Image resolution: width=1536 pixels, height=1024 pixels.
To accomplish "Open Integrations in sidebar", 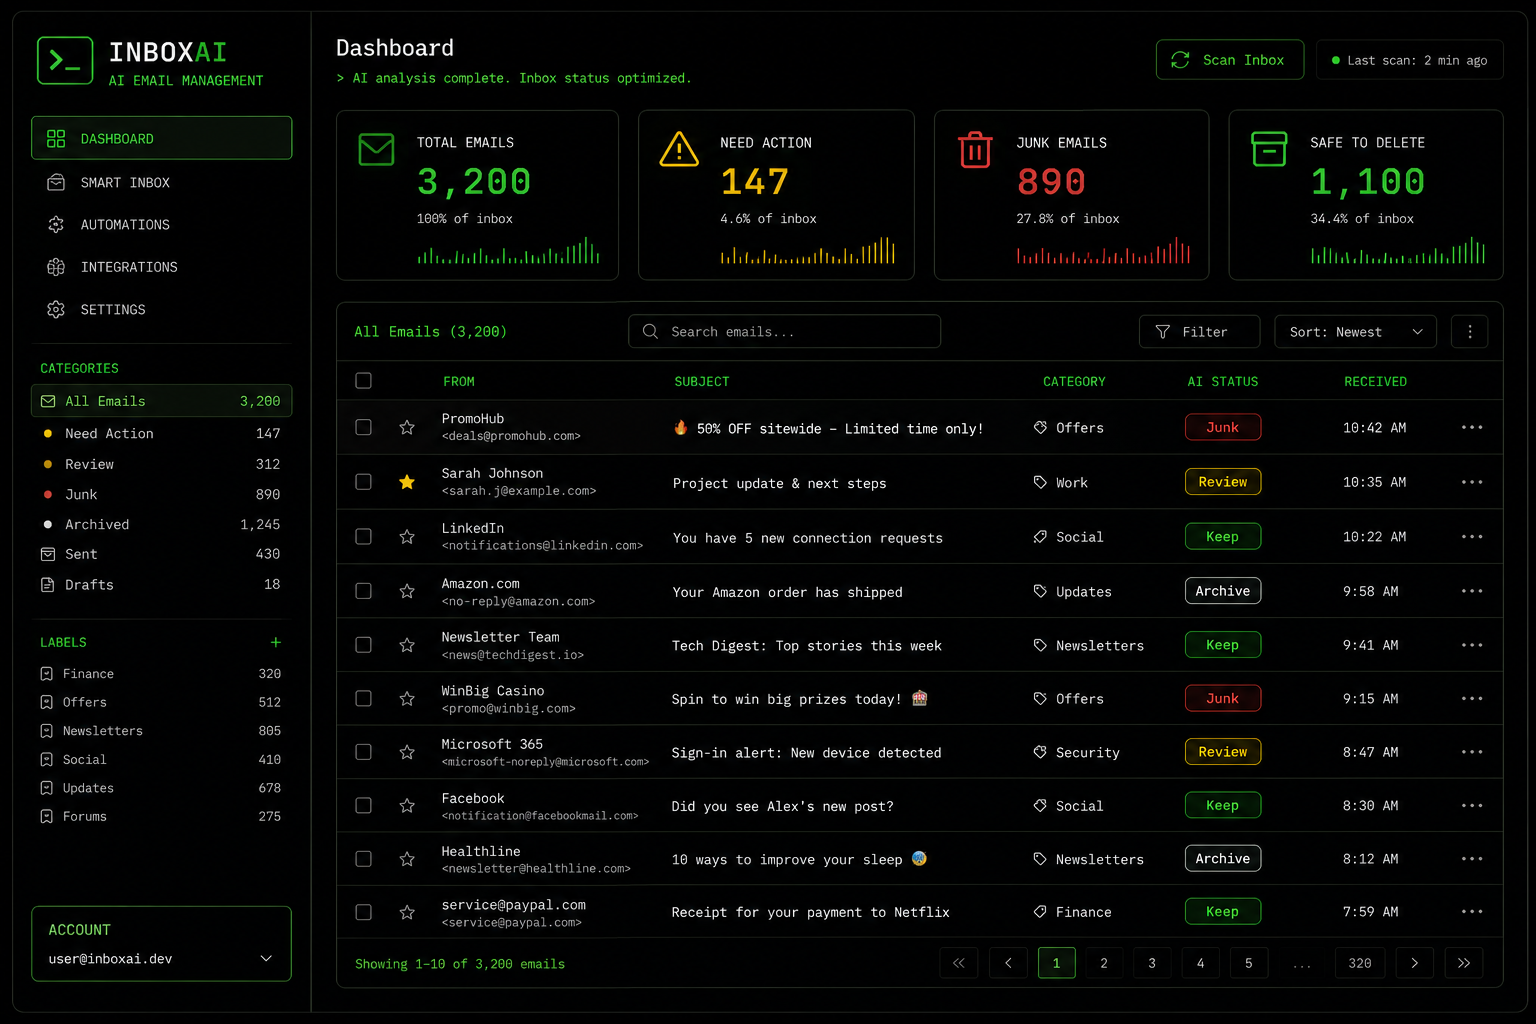I will pos(161,267).
